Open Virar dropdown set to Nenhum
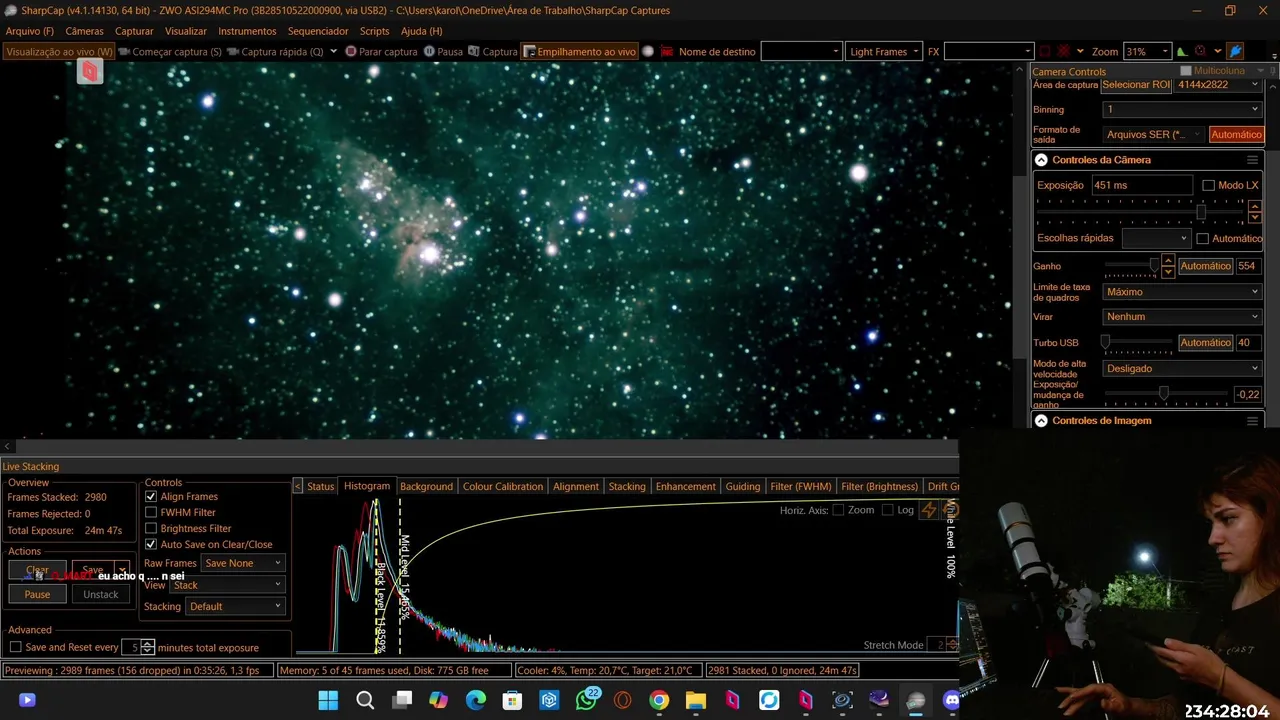 (x=1183, y=316)
